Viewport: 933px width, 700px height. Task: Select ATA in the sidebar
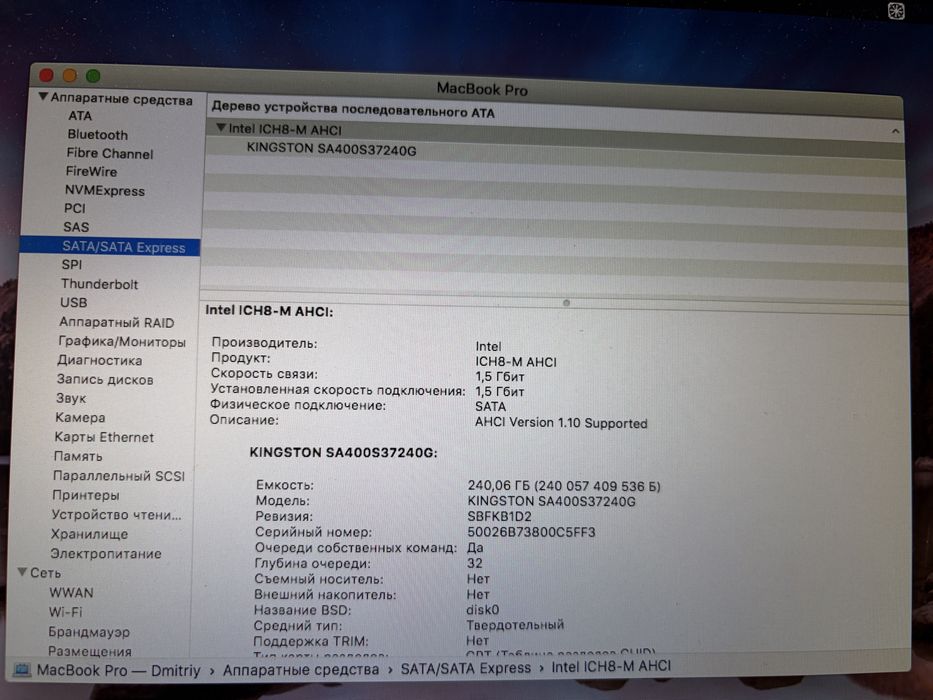80,115
